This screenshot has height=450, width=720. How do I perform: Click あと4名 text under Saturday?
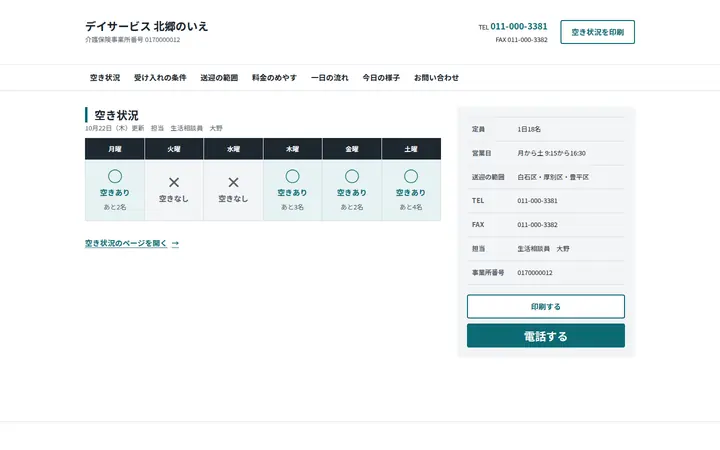pyautogui.click(x=411, y=207)
